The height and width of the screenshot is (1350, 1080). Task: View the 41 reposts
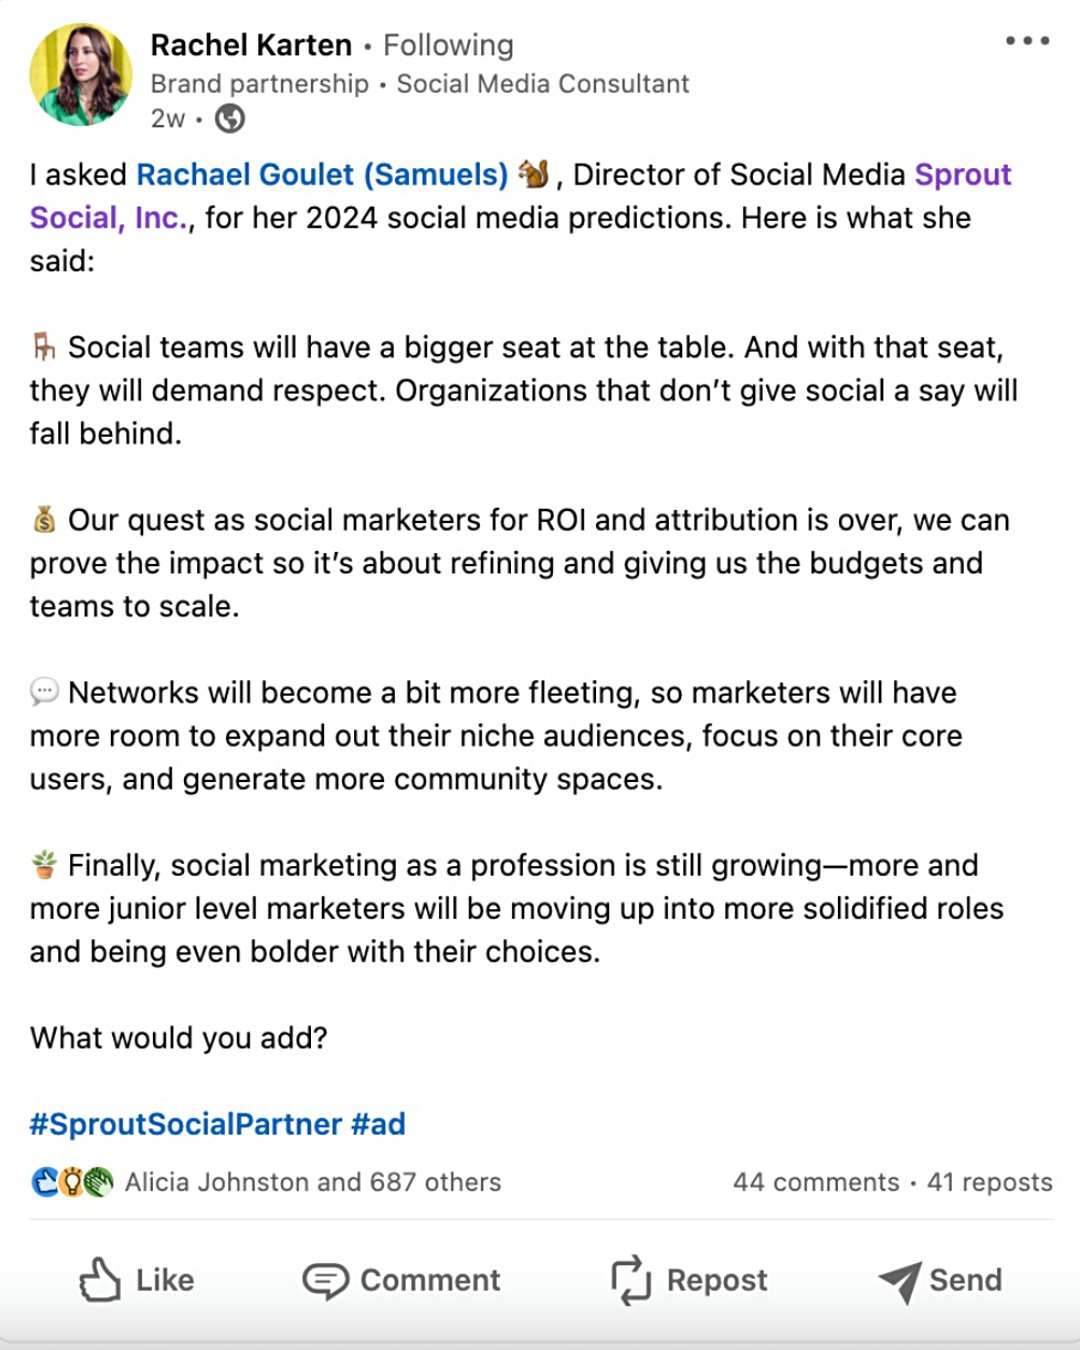(989, 1182)
